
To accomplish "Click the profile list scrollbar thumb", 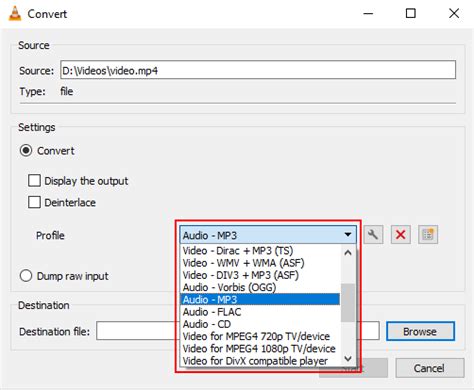I will pos(348,303).
